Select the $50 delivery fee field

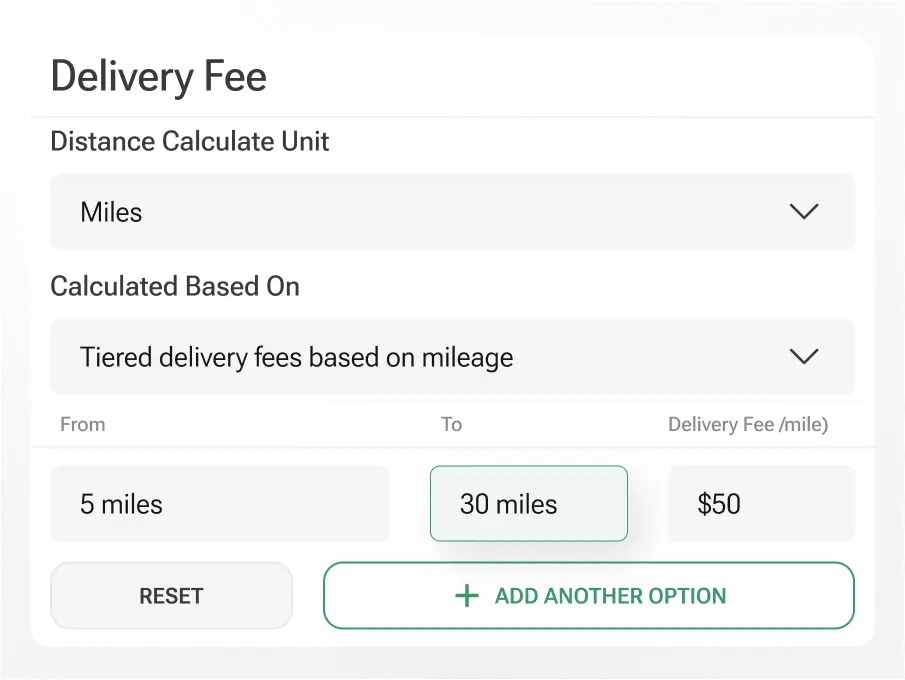pos(761,504)
